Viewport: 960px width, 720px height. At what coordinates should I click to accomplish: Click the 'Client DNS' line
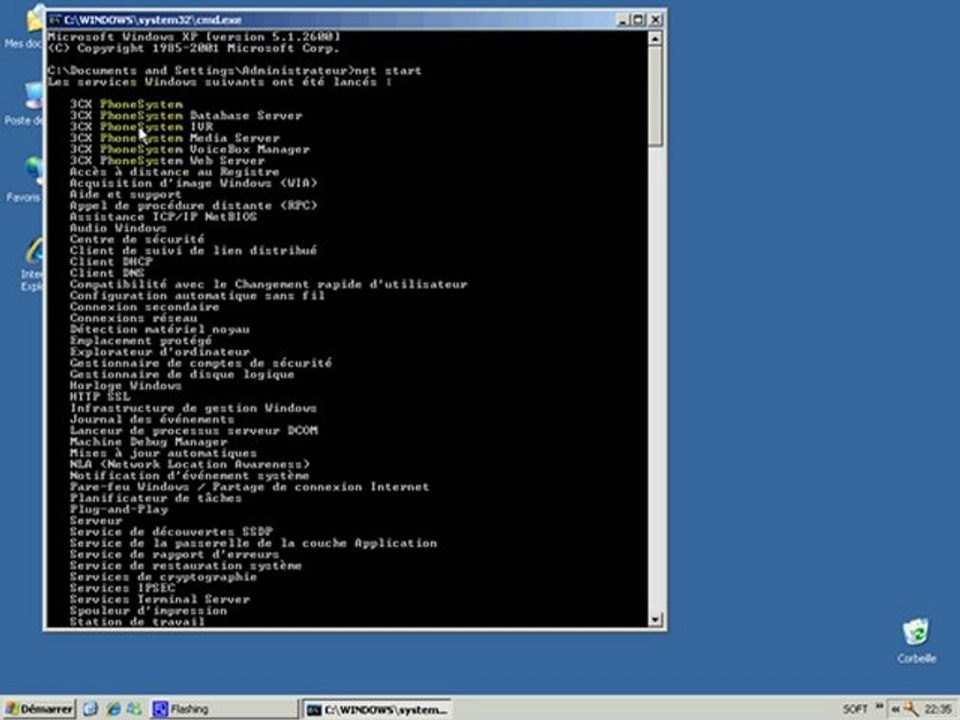pos(107,273)
